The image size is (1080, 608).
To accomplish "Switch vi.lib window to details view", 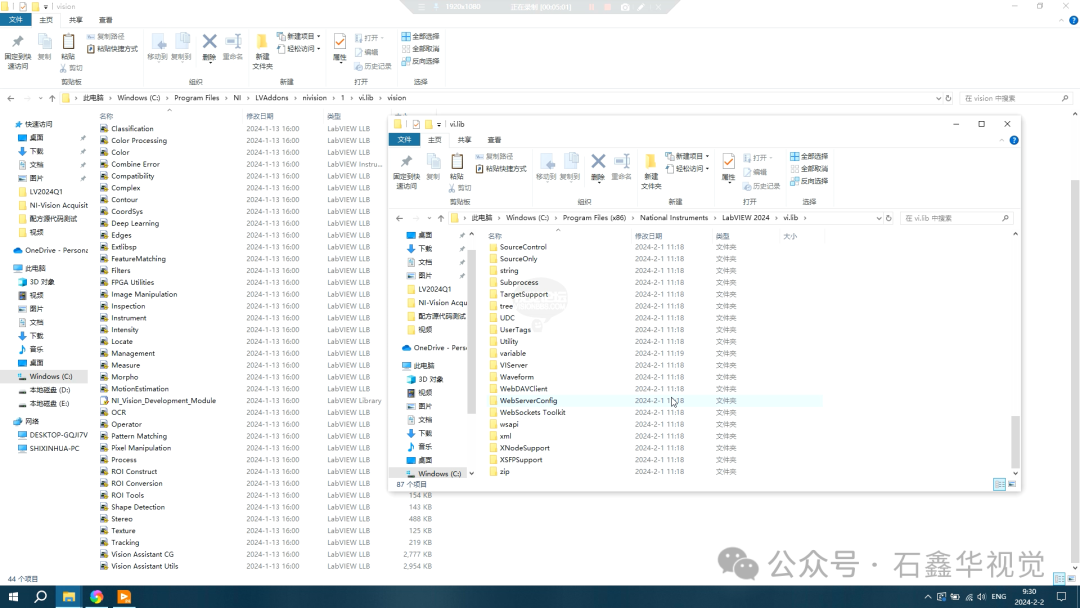I will pos(999,485).
